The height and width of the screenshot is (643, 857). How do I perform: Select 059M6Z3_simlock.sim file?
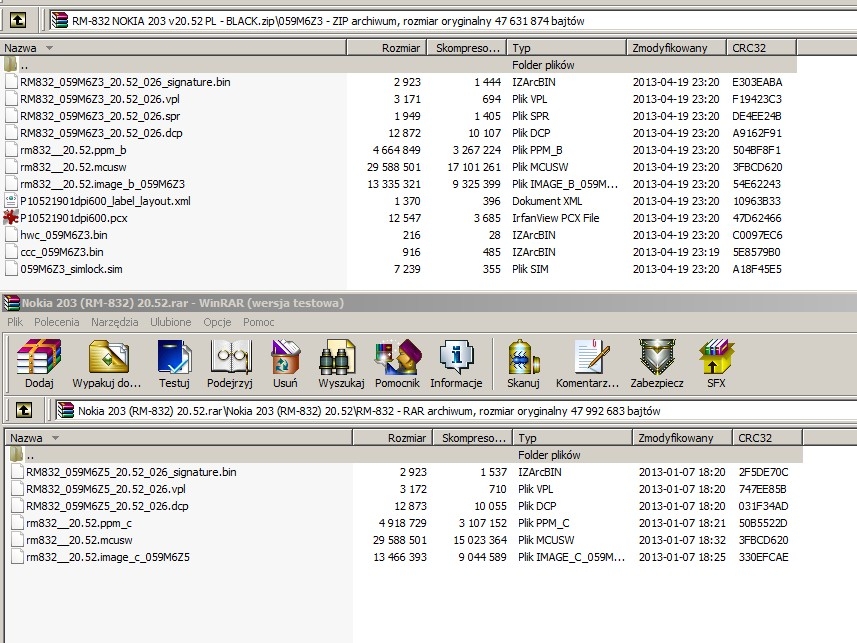[71, 268]
